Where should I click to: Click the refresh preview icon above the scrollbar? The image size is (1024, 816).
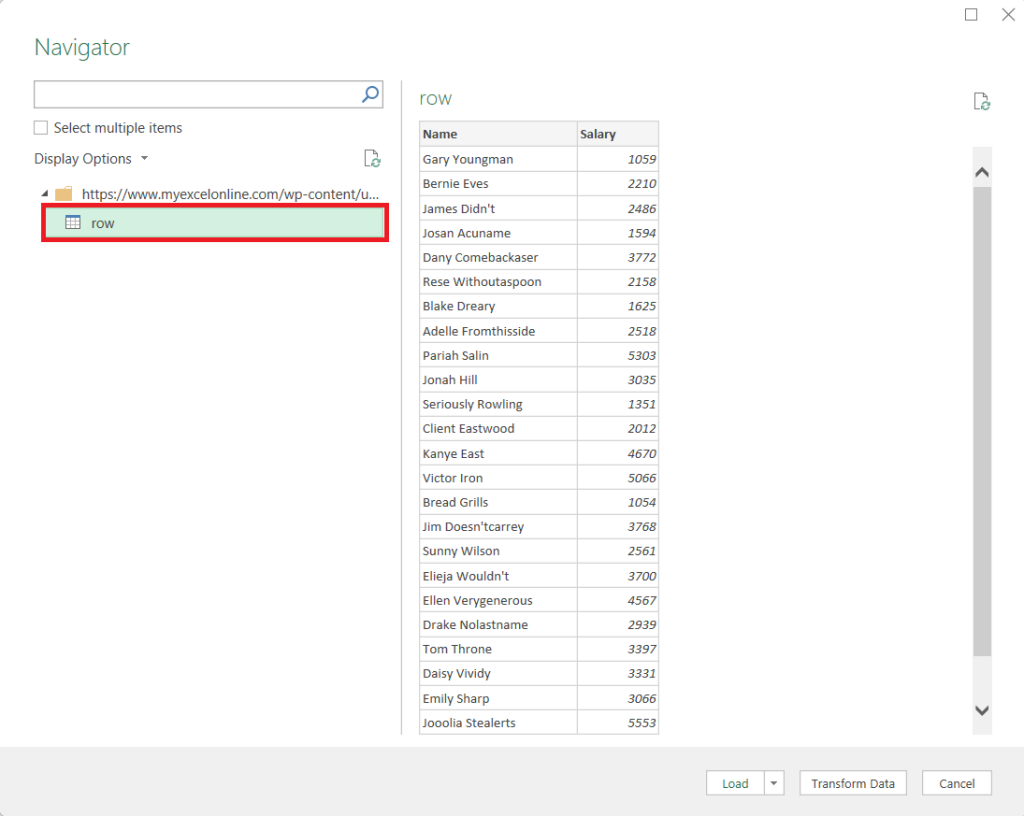point(982,101)
